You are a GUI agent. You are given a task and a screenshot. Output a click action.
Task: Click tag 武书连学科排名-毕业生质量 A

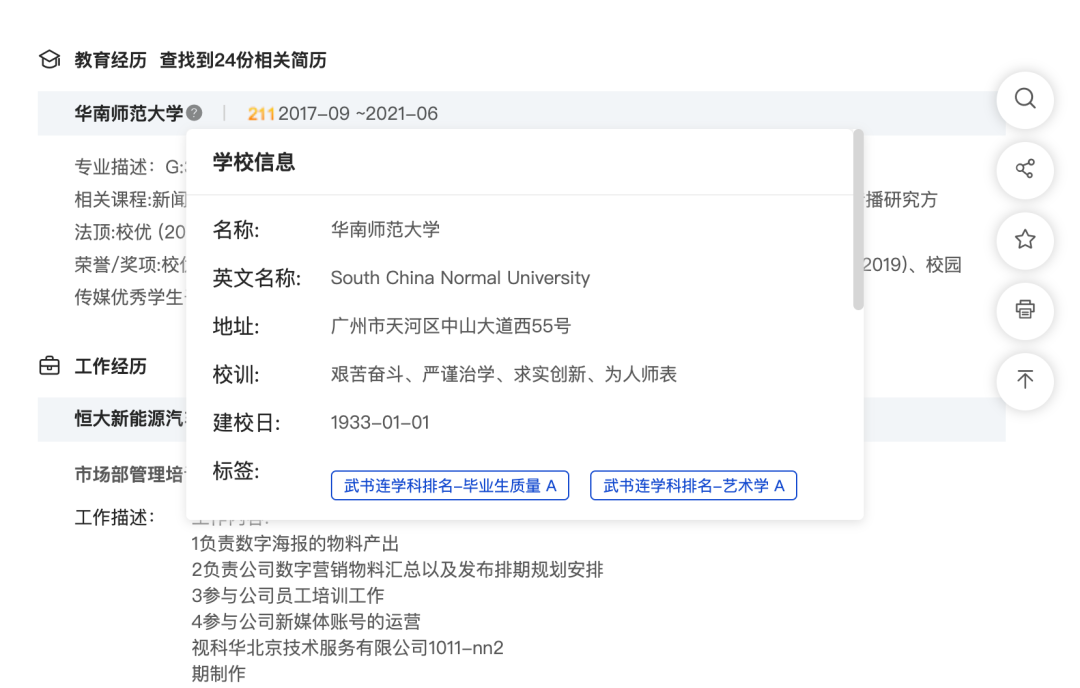click(x=450, y=486)
